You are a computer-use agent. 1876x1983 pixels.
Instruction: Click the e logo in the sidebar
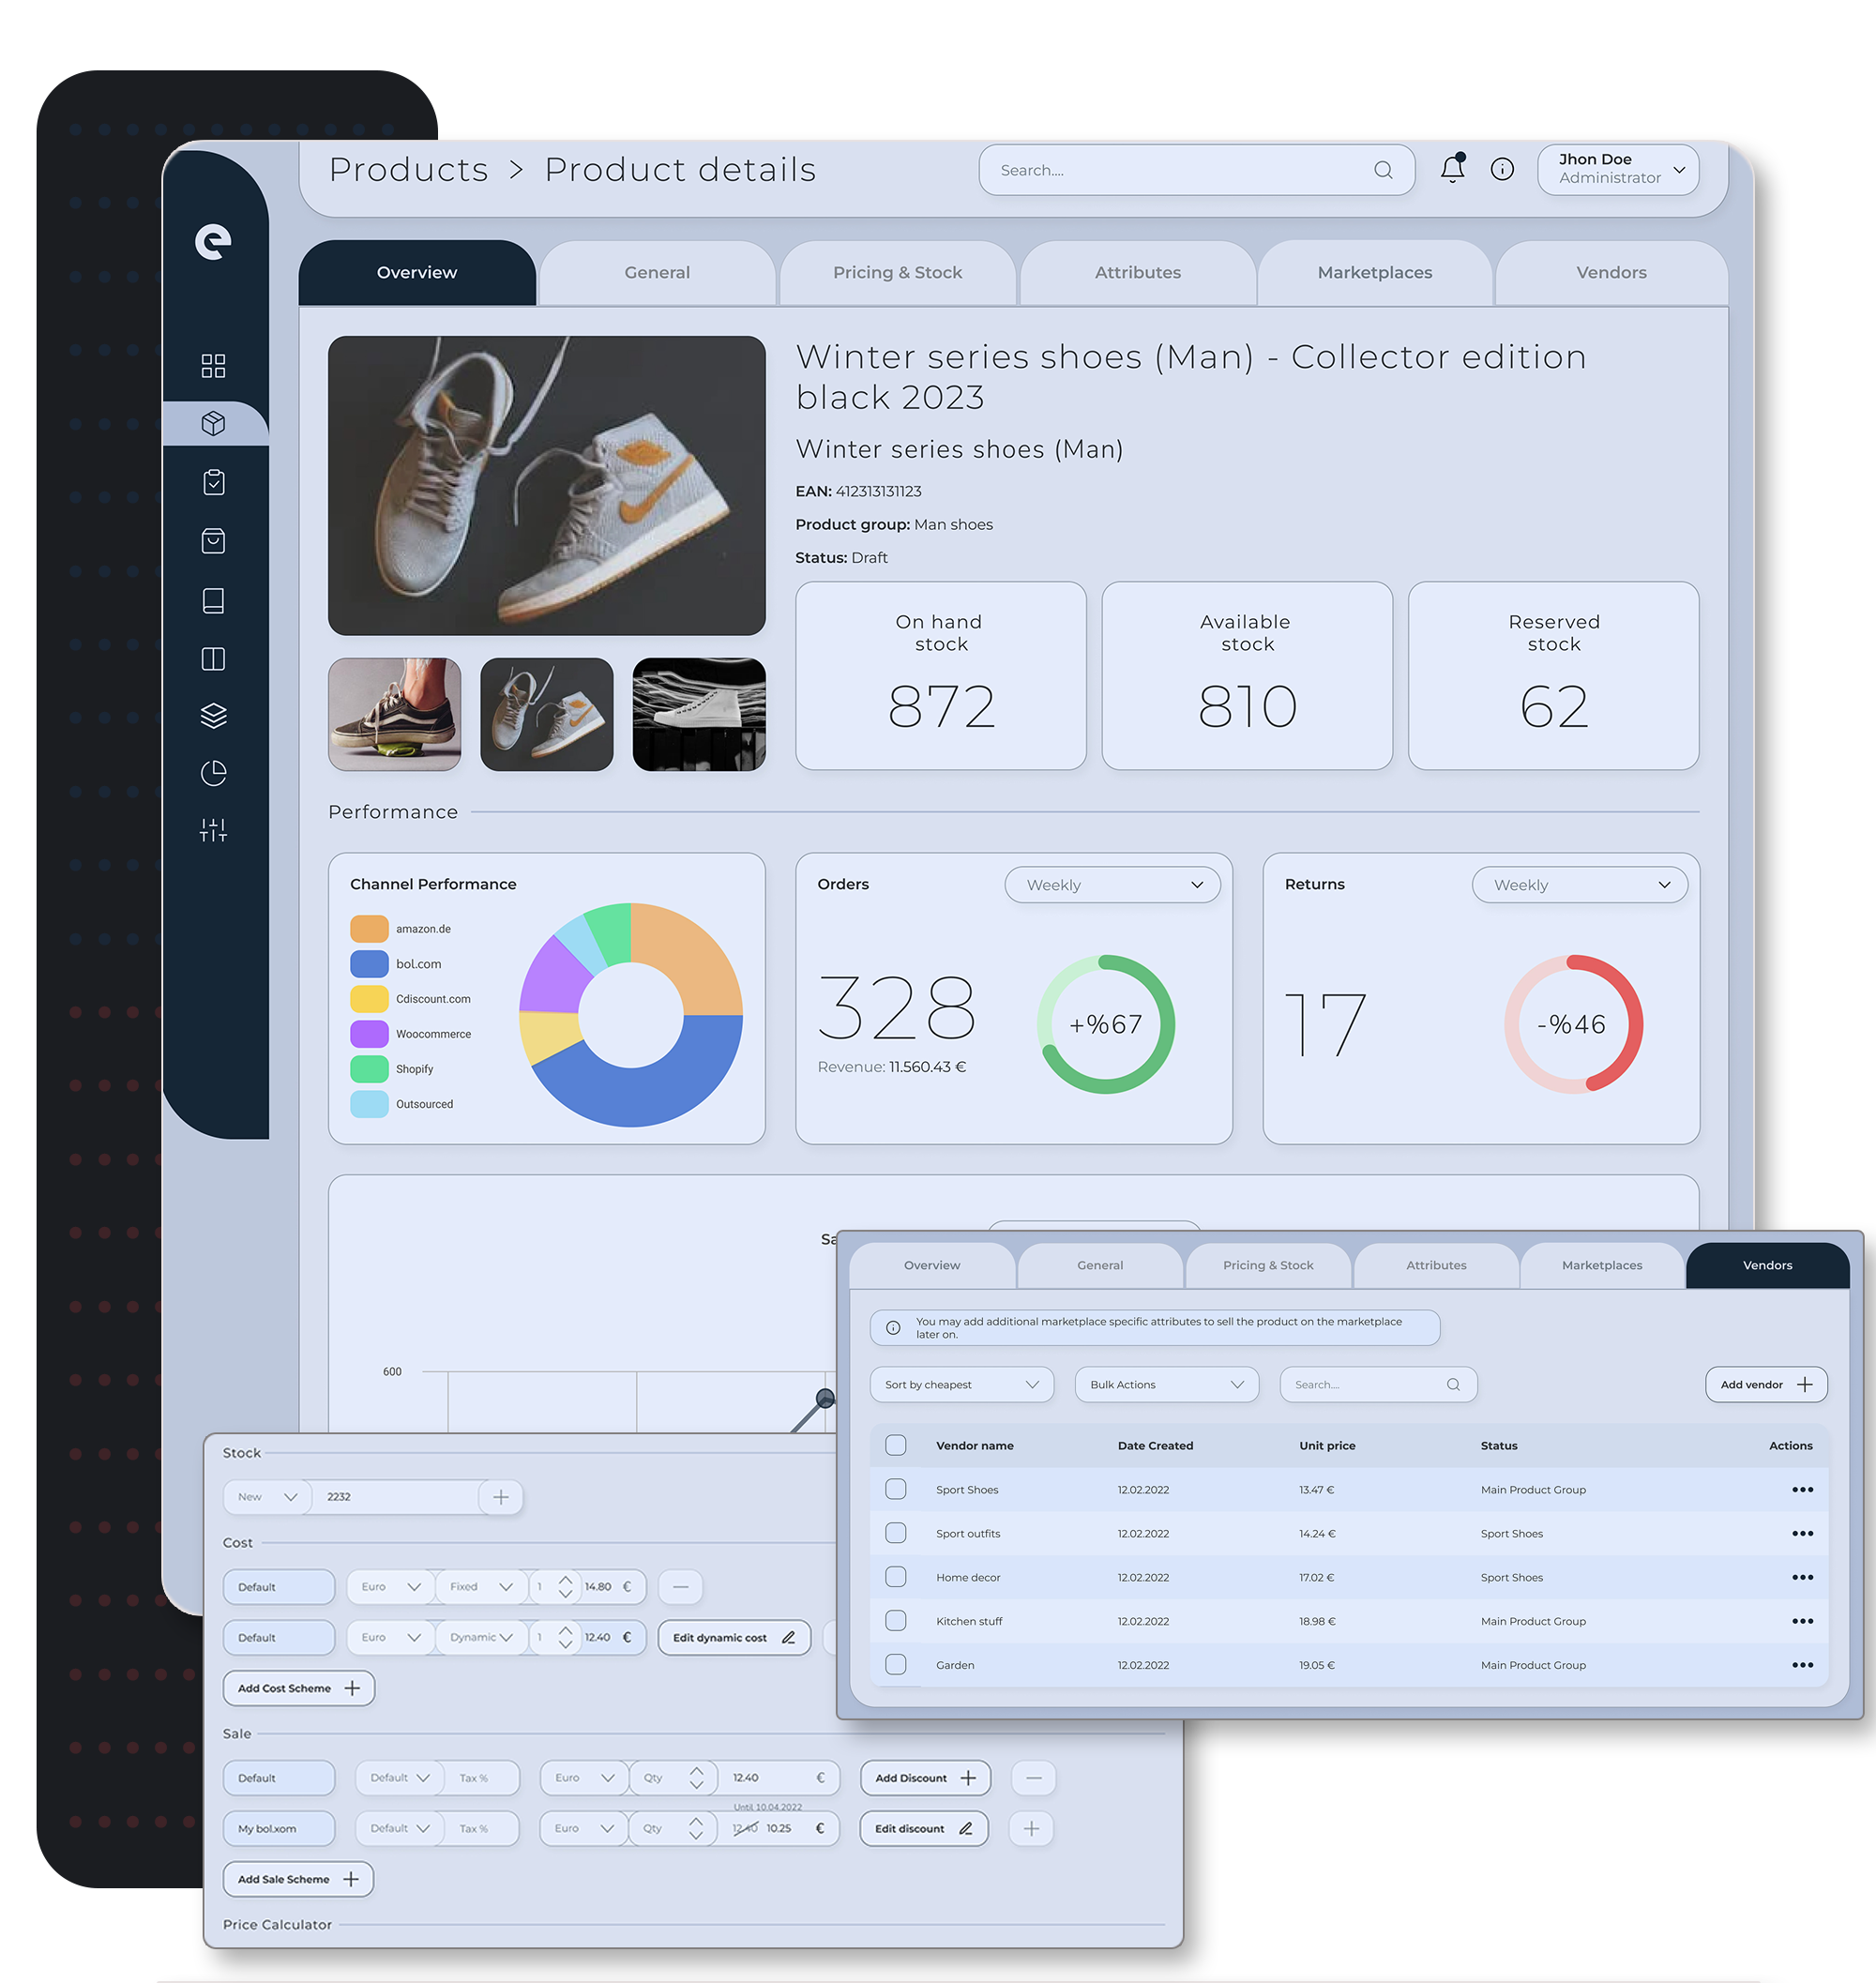213,241
